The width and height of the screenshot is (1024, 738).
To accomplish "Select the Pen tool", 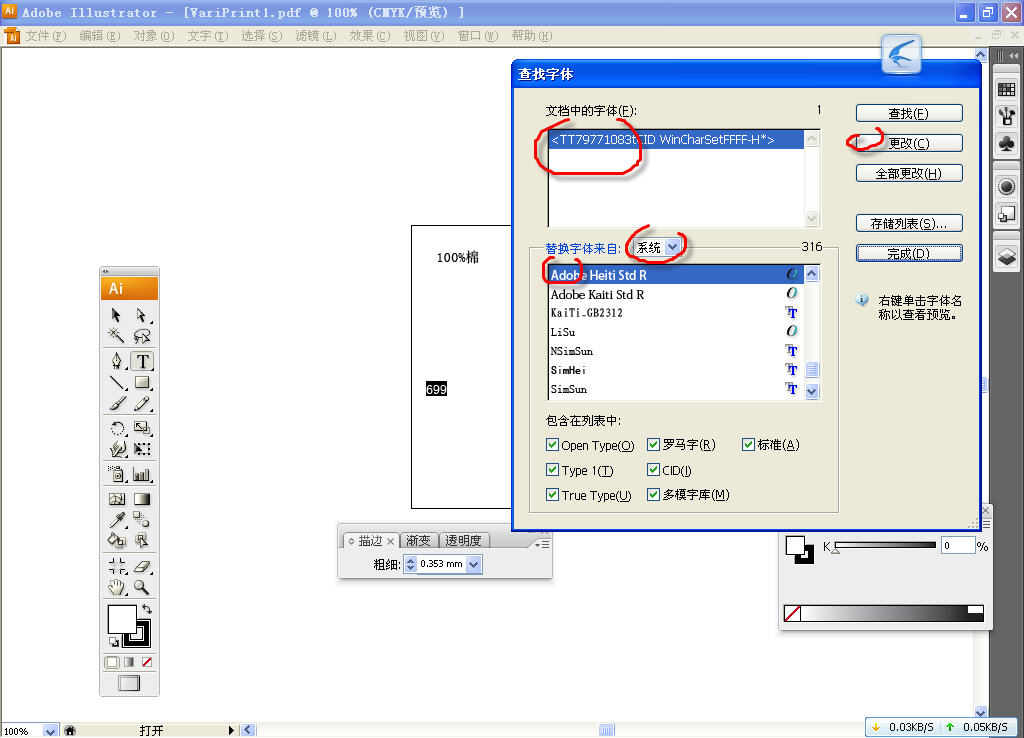I will [116, 361].
